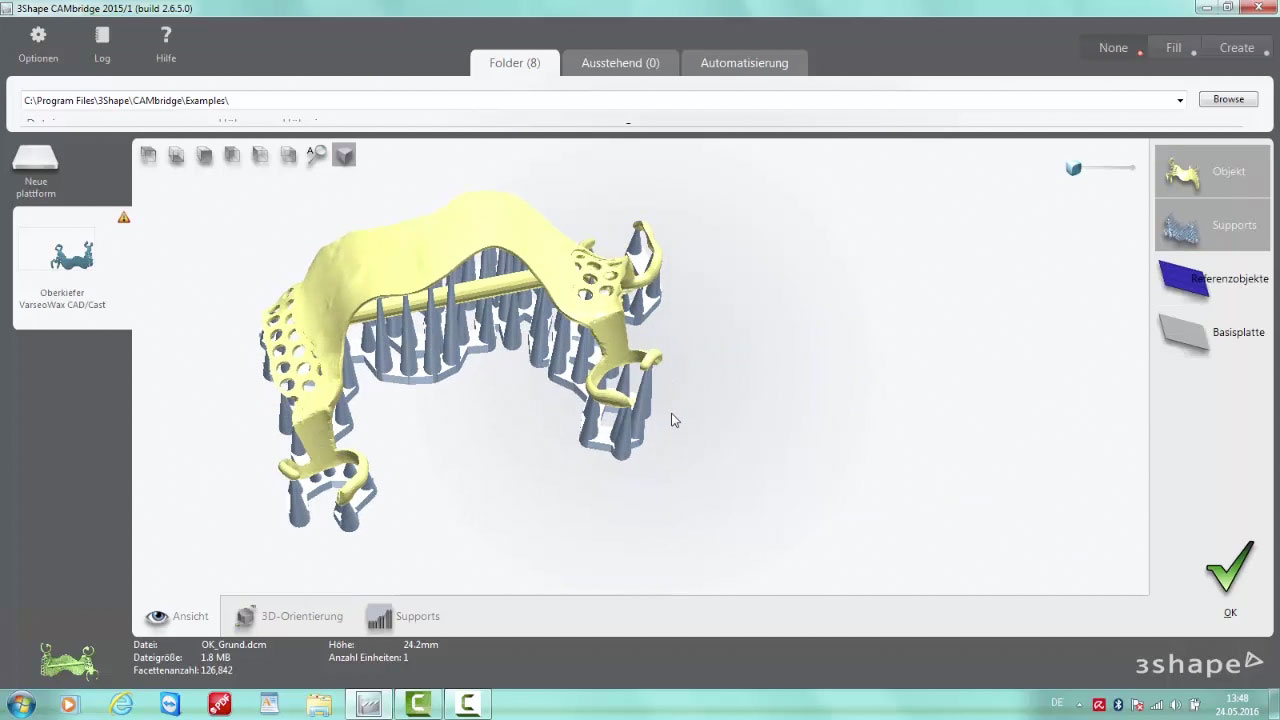Open the Automatisierung tab
The image size is (1280, 720).
744,63
